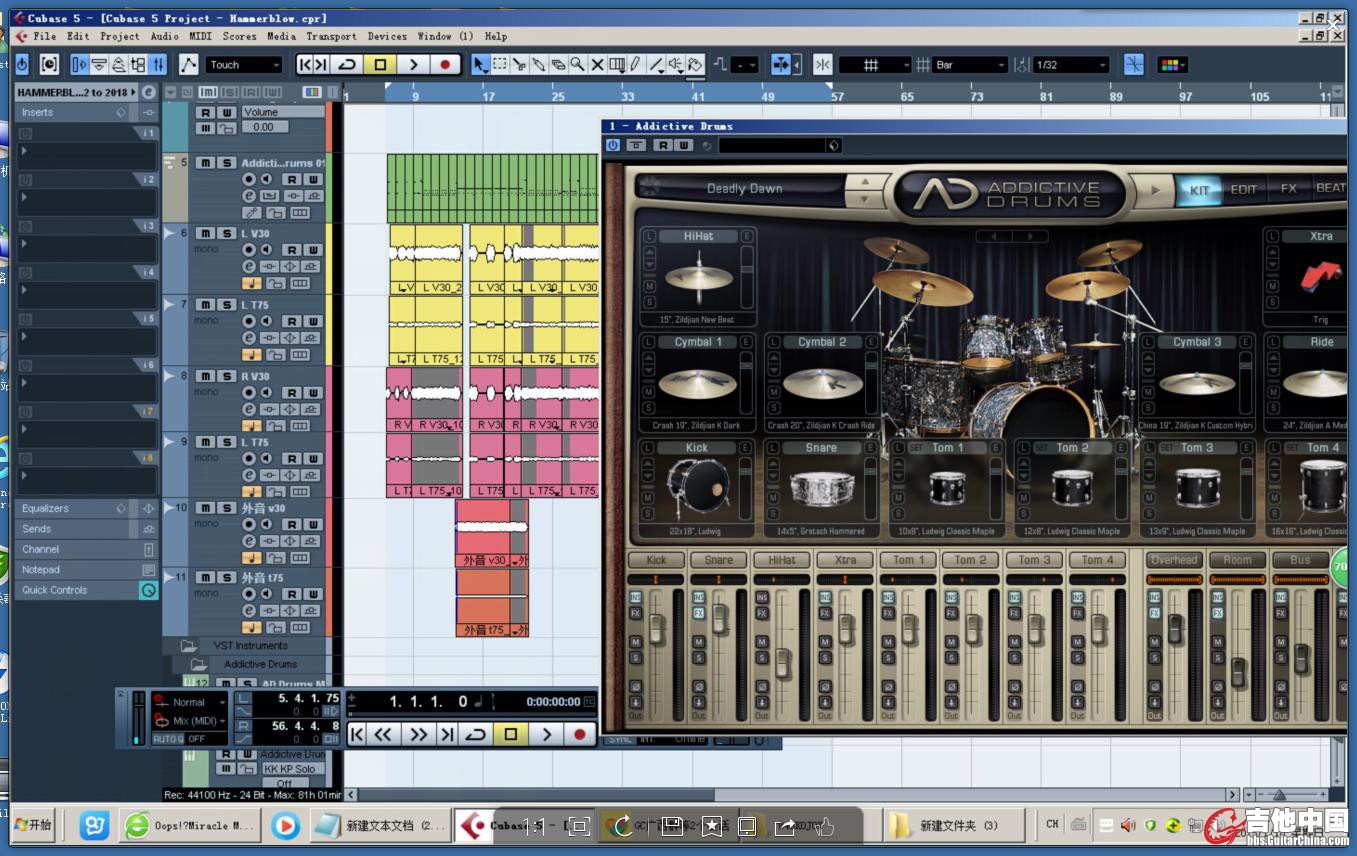Viewport: 1357px width, 856px height.
Task: Solo the L V30 track
Action: (227, 233)
